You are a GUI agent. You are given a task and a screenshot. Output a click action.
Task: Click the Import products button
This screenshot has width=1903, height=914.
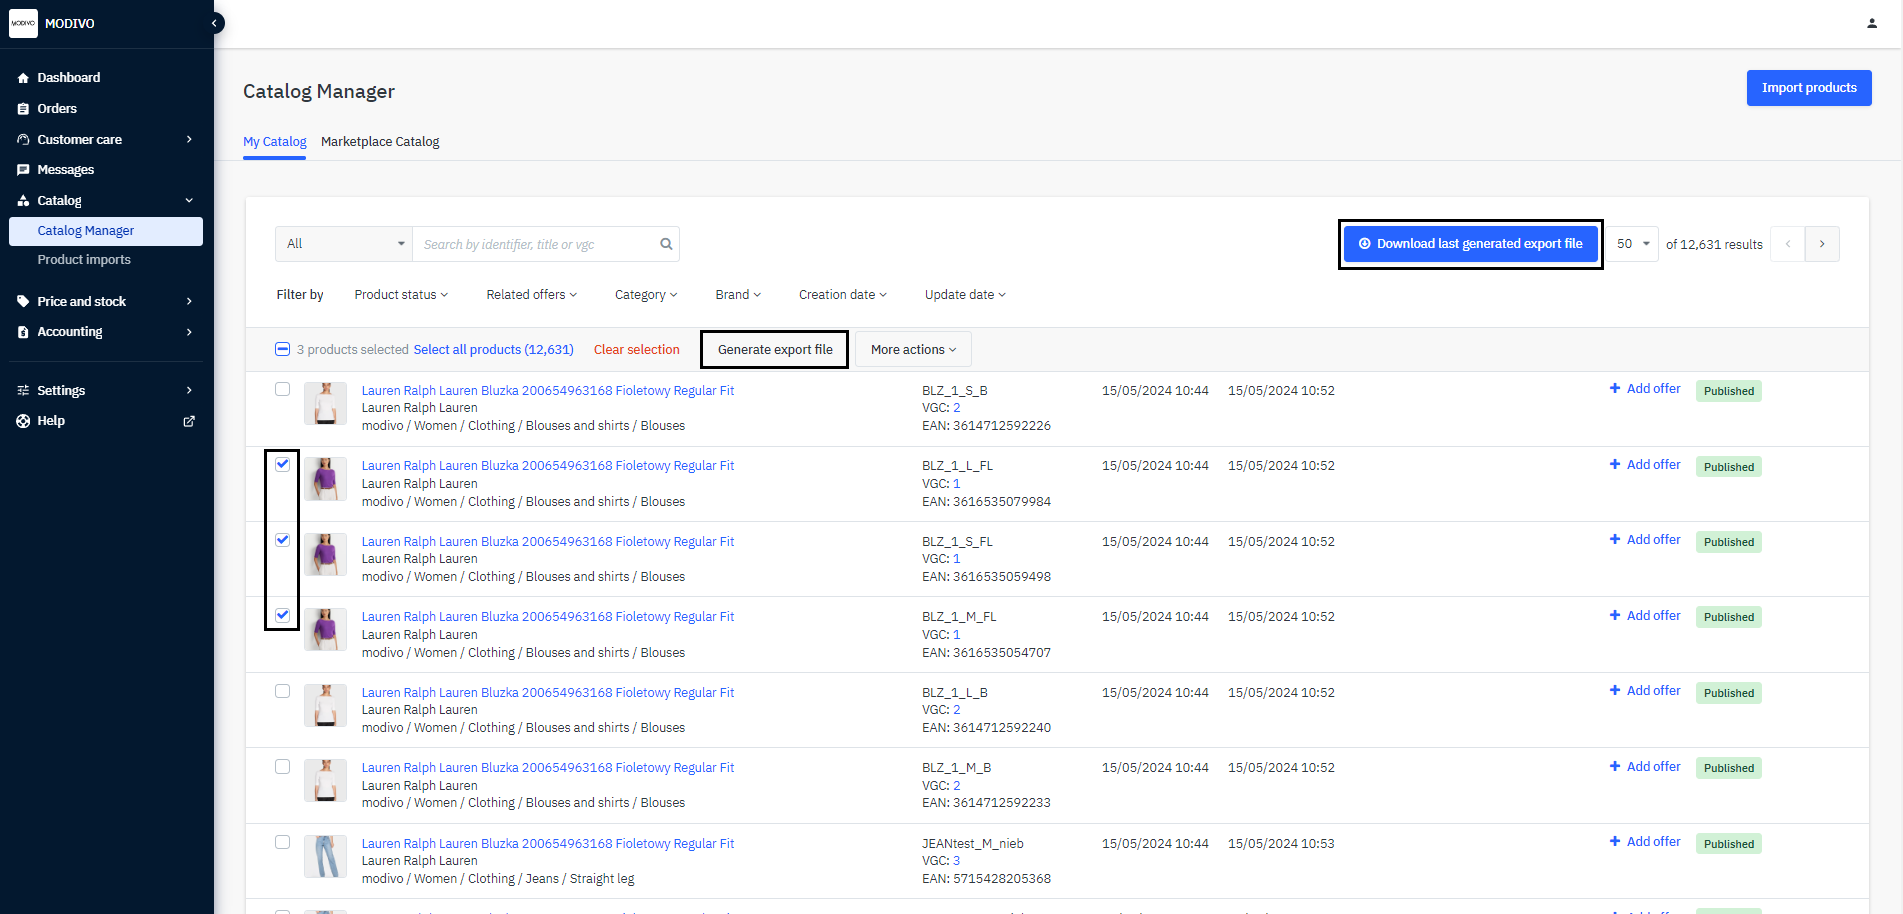[x=1809, y=88]
